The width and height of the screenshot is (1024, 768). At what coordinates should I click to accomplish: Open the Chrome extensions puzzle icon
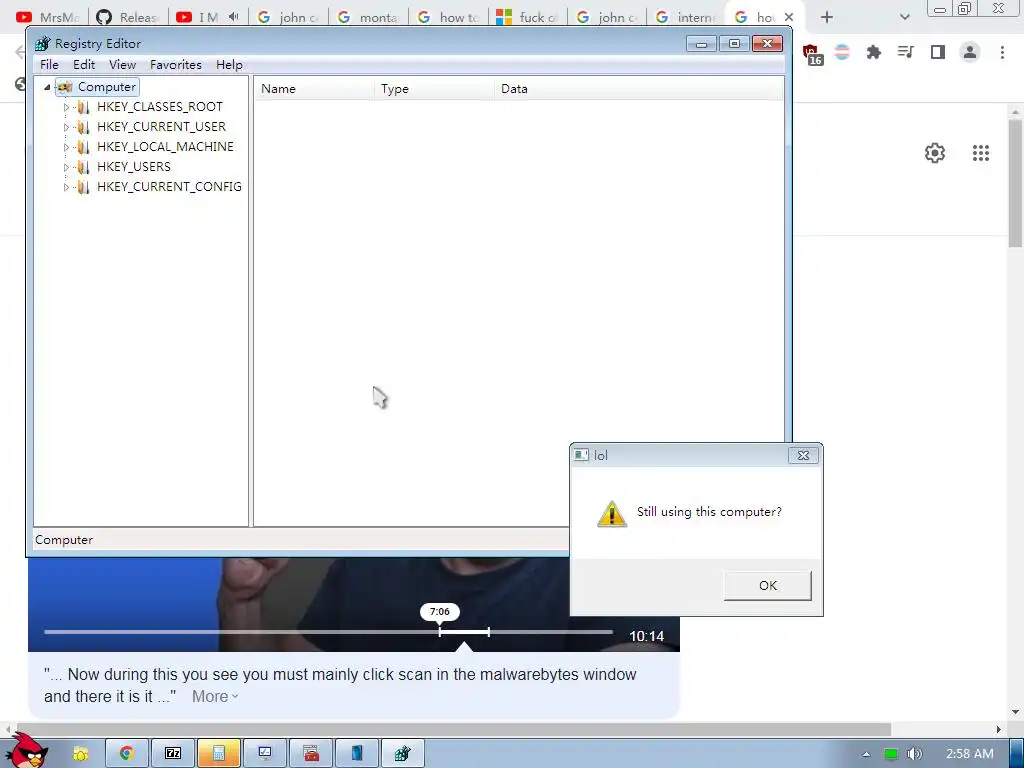(x=874, y=52)
